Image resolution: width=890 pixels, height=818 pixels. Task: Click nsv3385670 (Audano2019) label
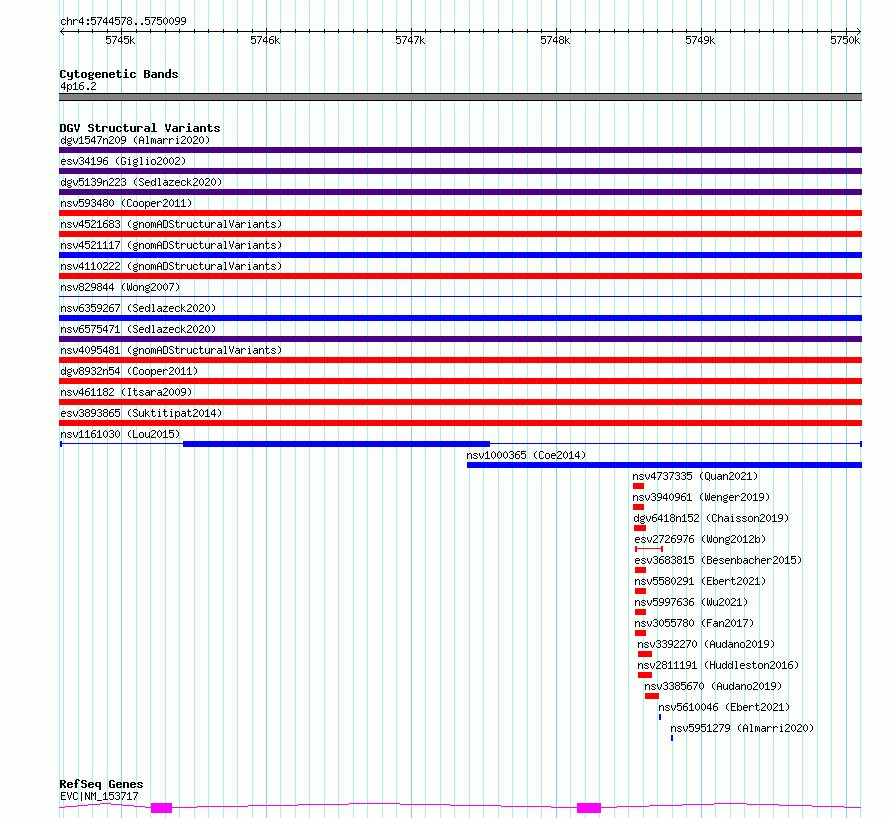pos(713,686)
